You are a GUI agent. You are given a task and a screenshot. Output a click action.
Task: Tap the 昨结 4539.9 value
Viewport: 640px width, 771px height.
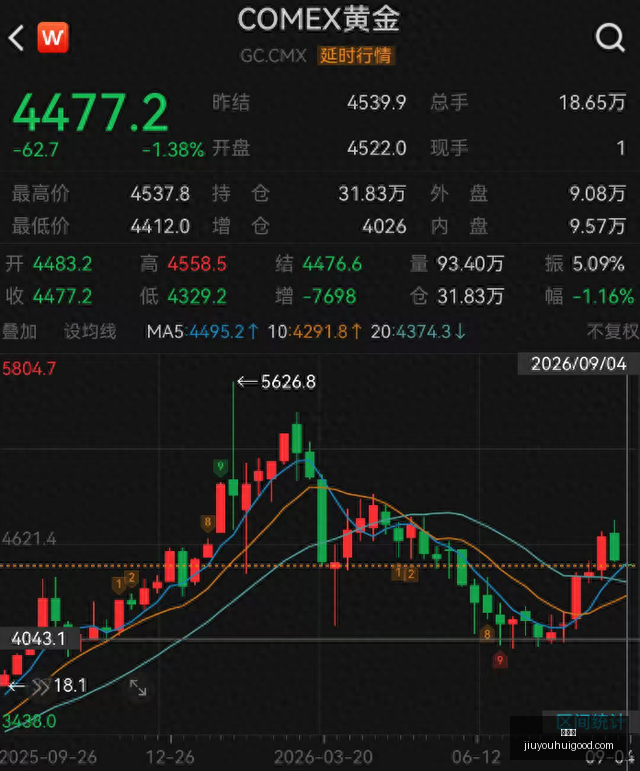point(377,103)
